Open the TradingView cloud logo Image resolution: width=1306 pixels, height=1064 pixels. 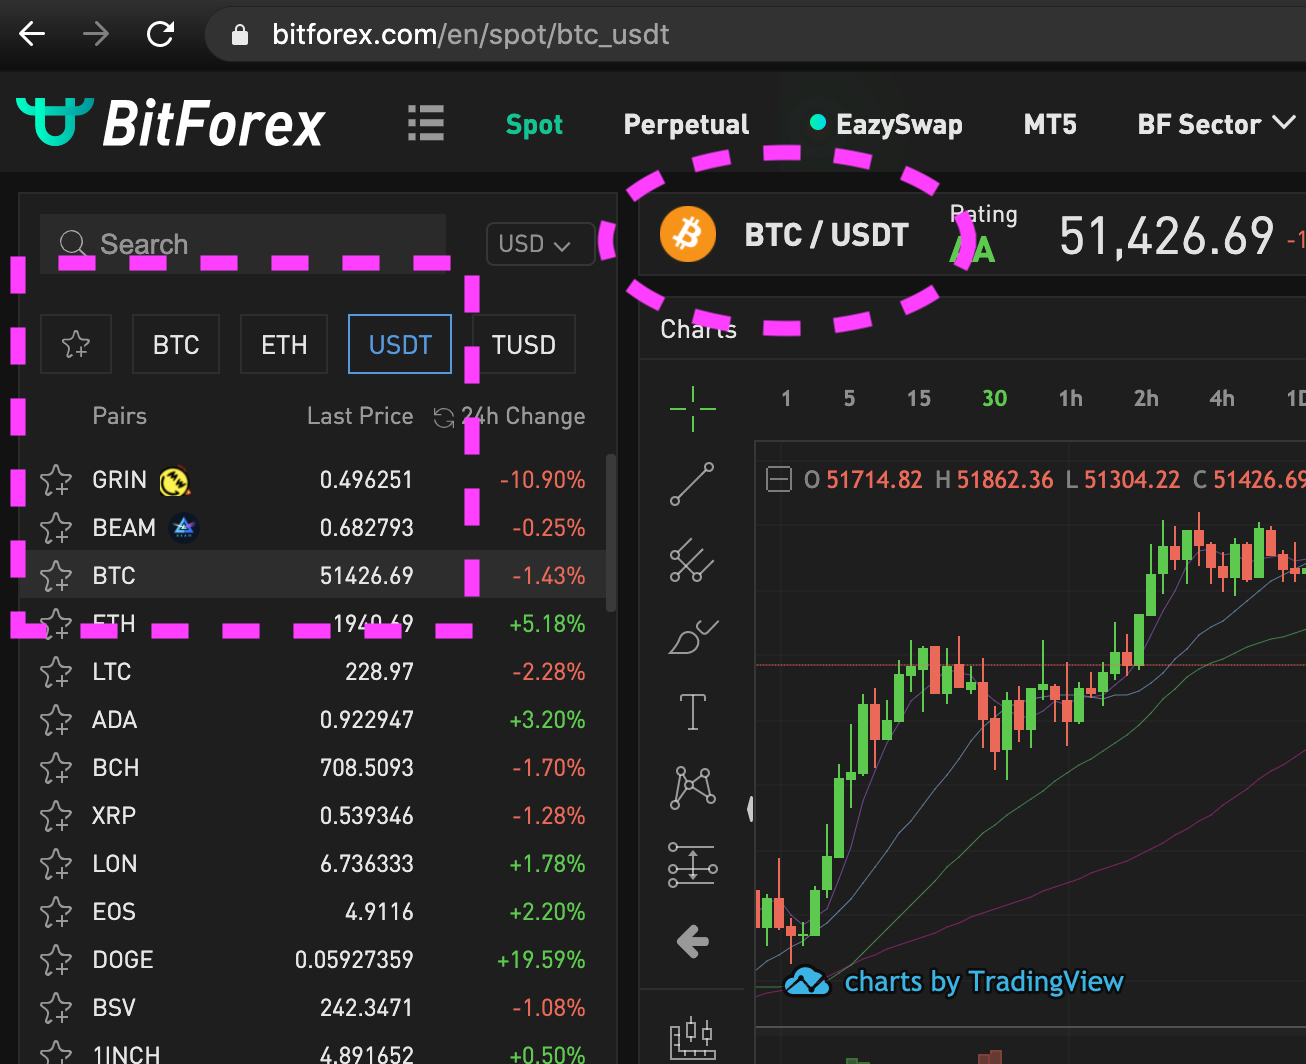point(806,982)
